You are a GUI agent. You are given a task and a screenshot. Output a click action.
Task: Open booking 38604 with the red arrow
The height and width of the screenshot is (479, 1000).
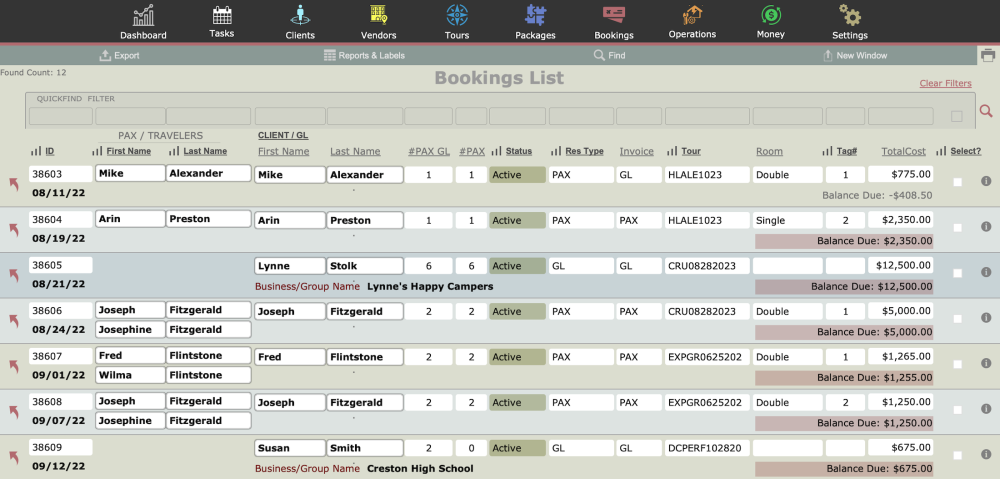coord(13,230)
